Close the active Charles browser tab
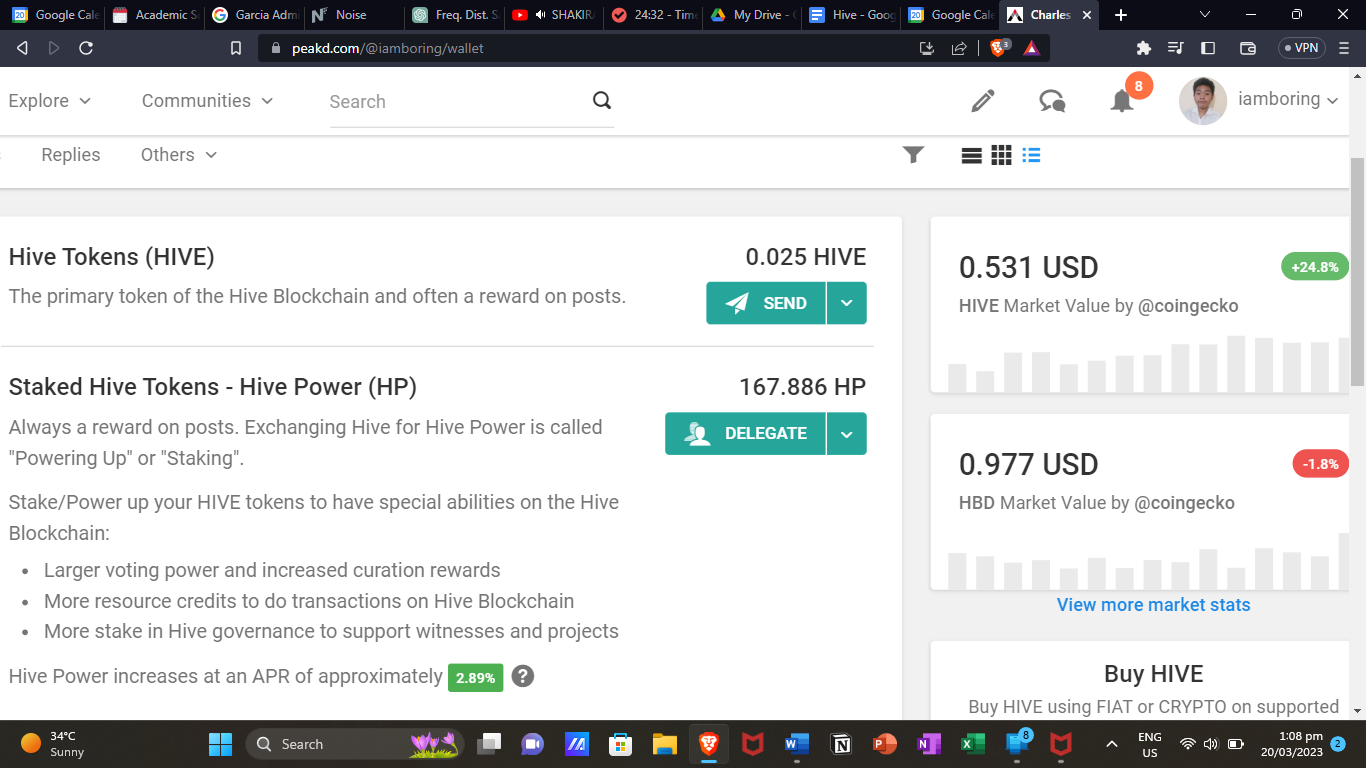The height and width of the screenshot is (768, 1366). pyautogui.click(x=1087, y=15)
